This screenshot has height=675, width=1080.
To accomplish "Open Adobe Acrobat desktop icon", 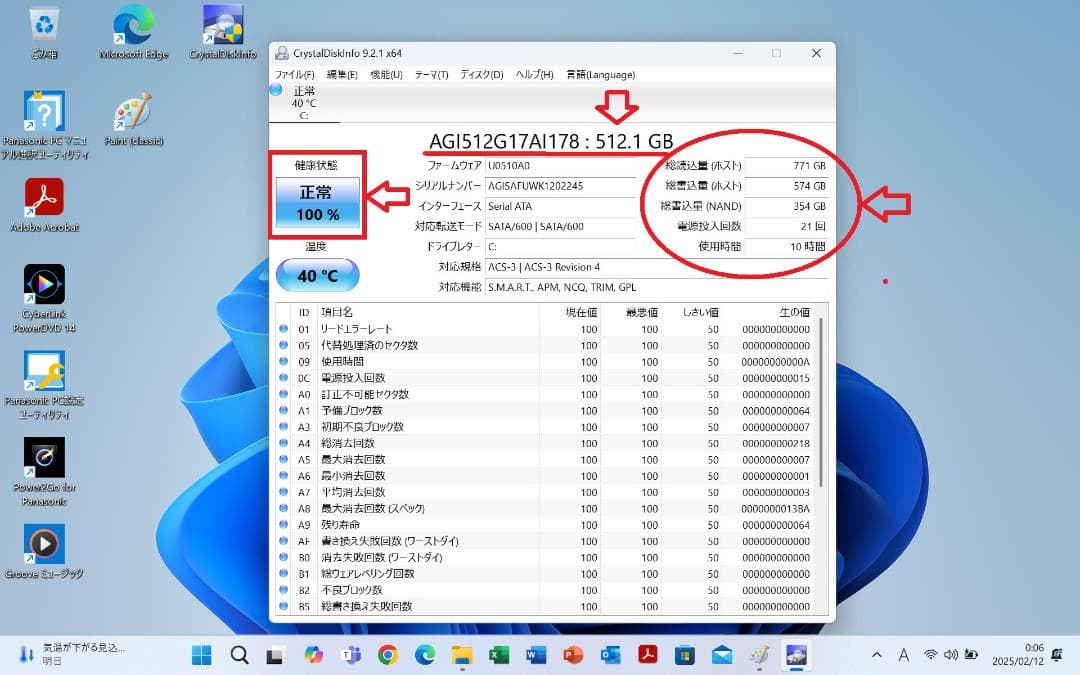I will (44, 195).
